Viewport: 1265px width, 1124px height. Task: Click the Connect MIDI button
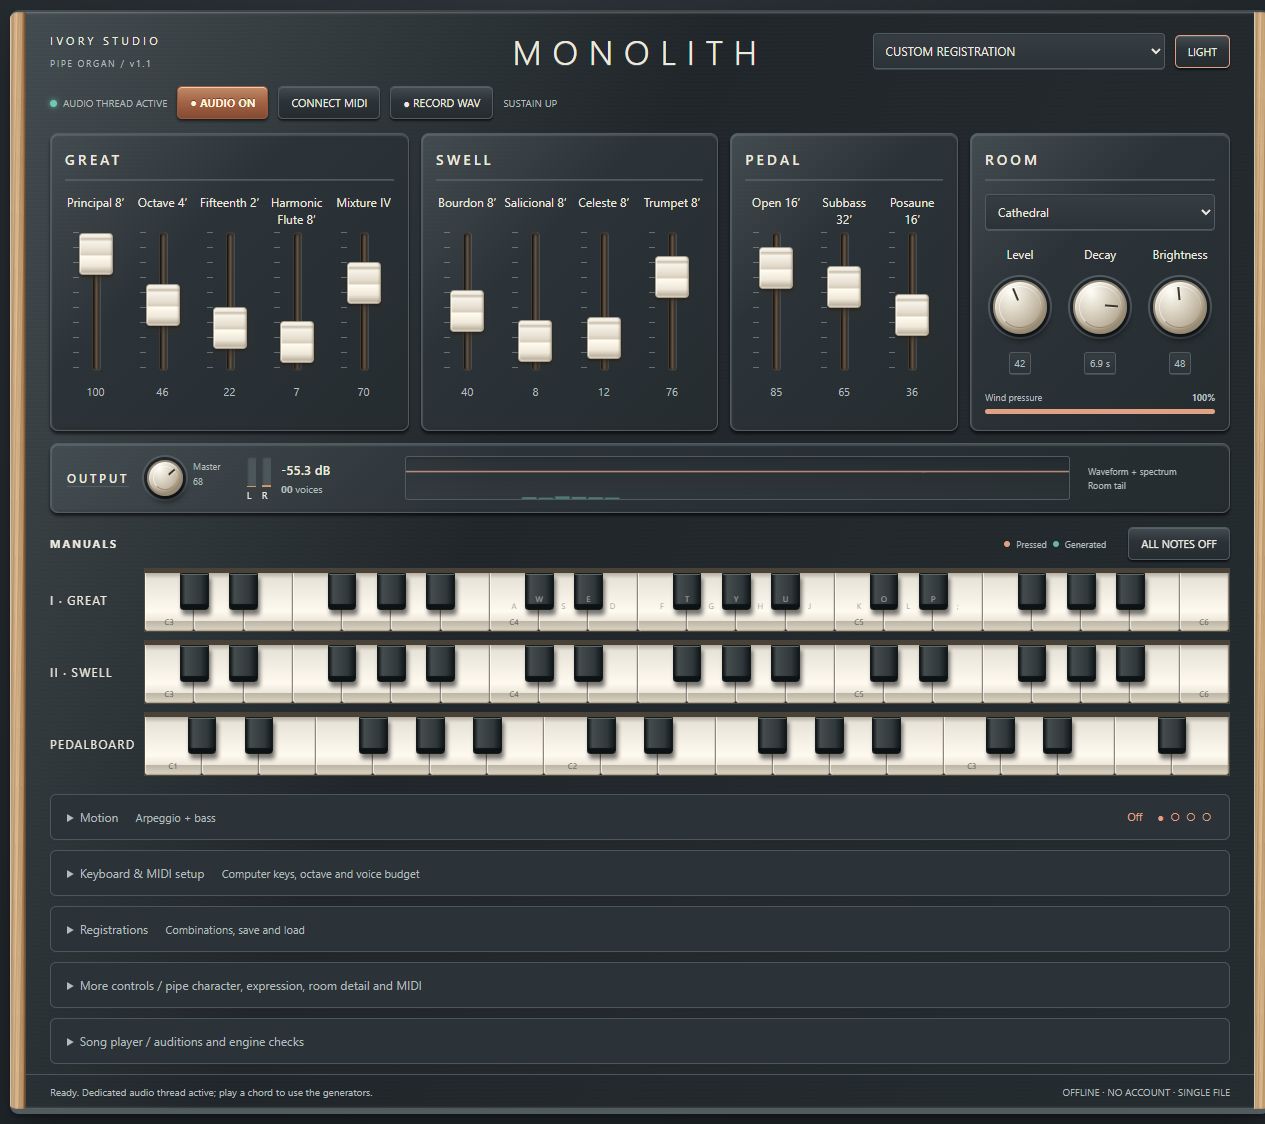(x=329, y=103)
